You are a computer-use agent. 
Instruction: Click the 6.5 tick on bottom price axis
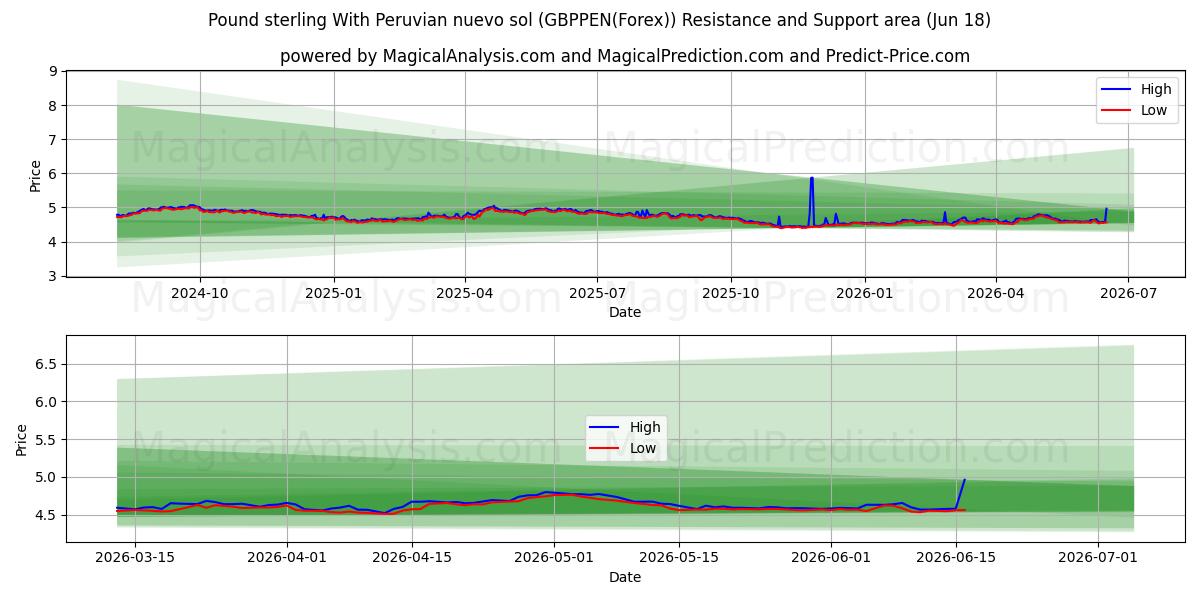[46, 364]
